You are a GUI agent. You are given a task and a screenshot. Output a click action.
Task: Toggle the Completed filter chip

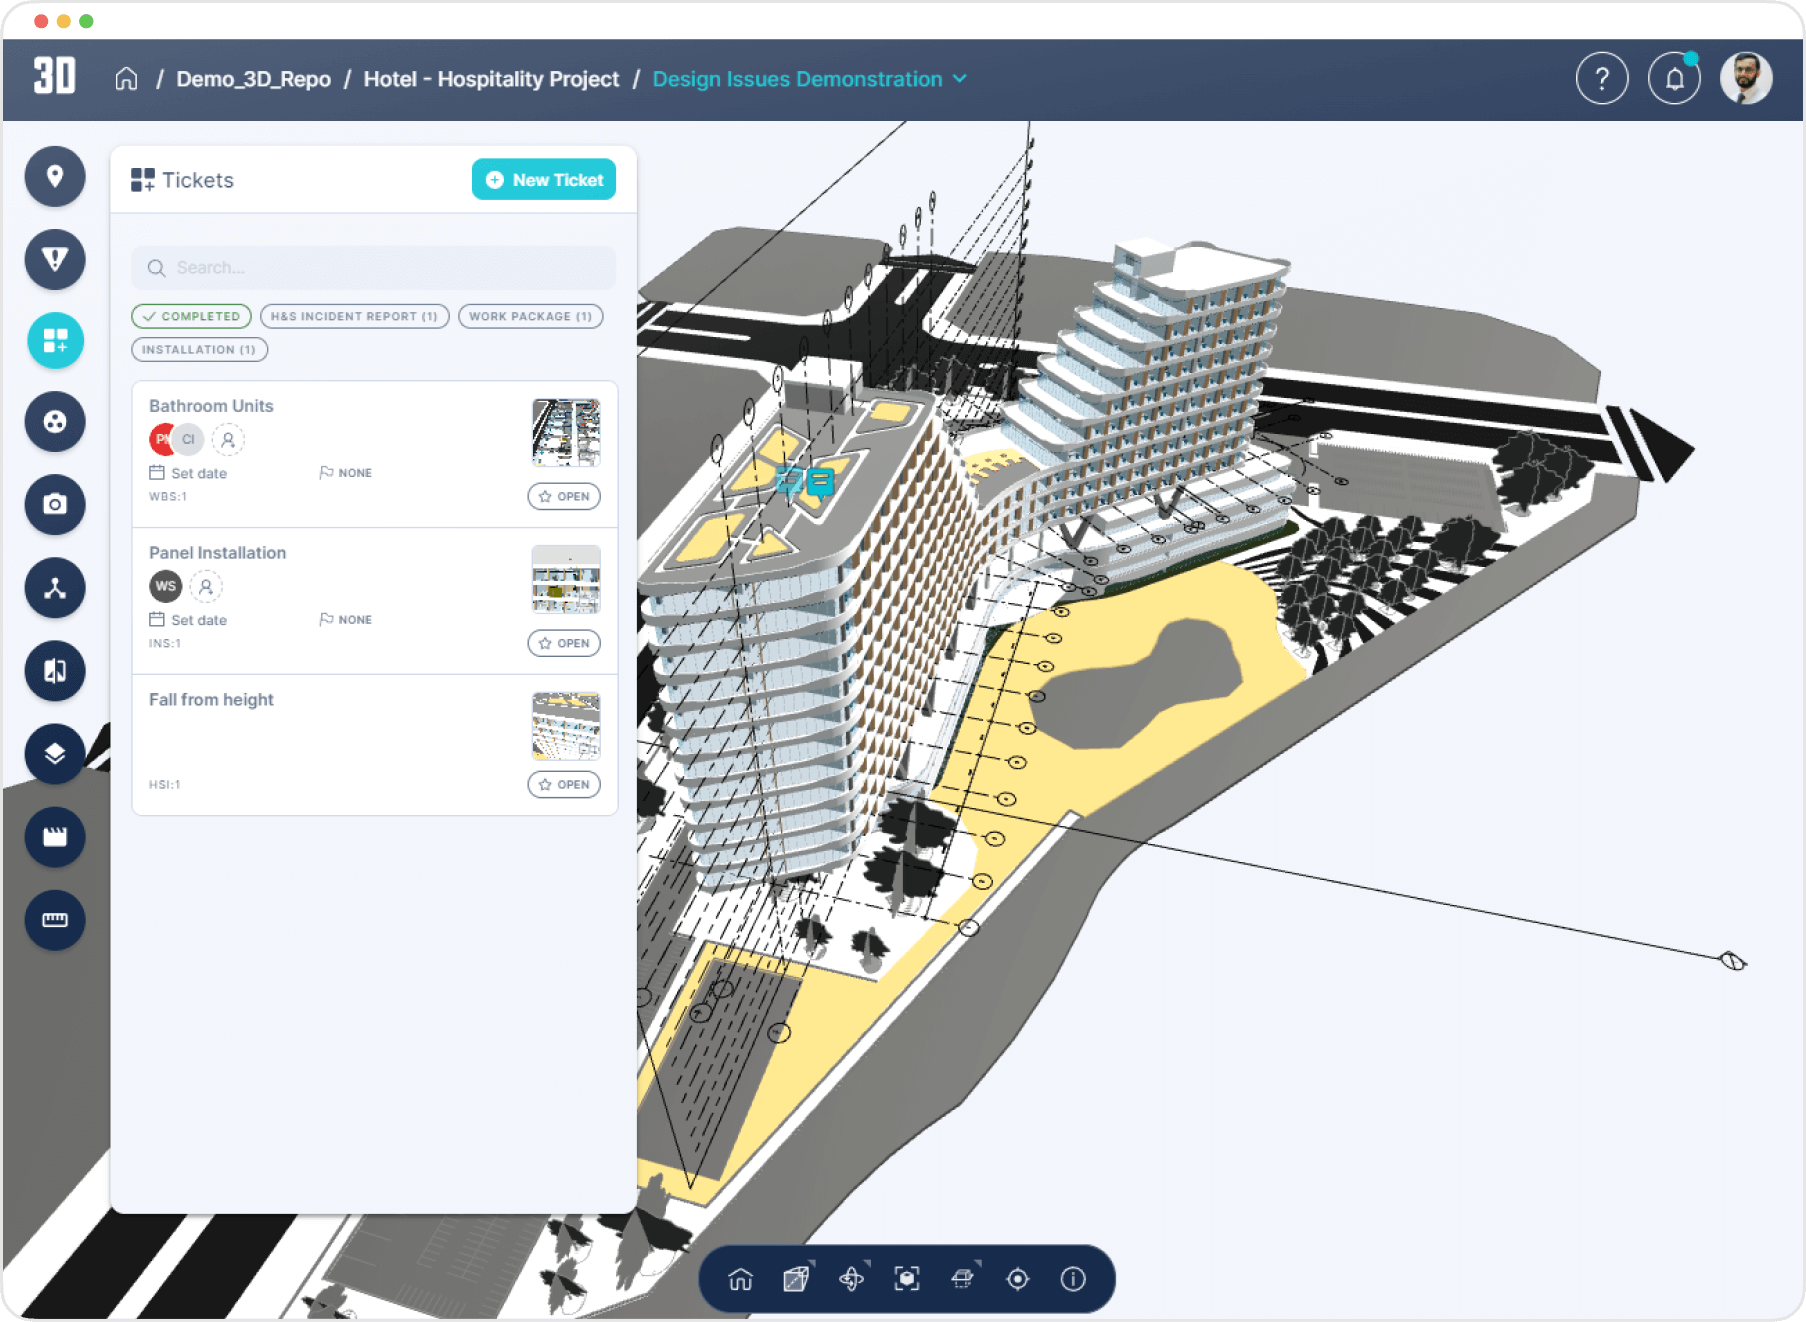pos(190,316)
